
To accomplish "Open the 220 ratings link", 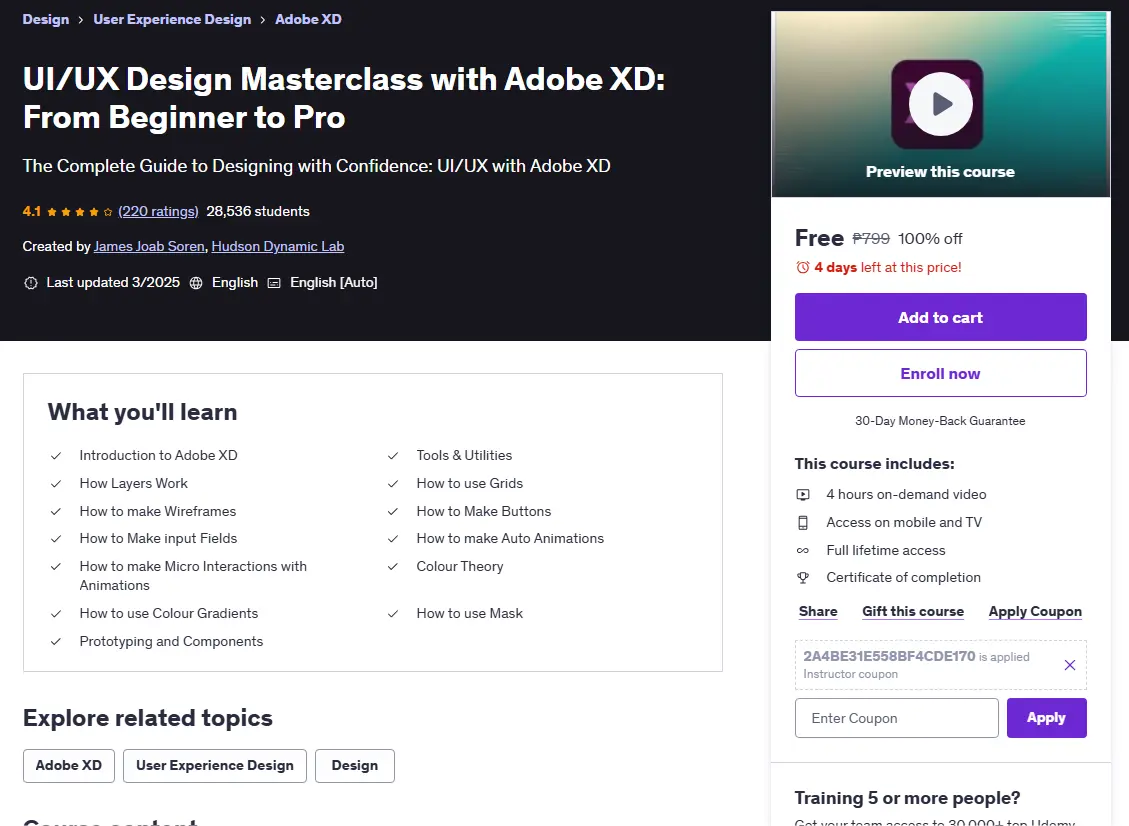I will click(x=158, y=212).
